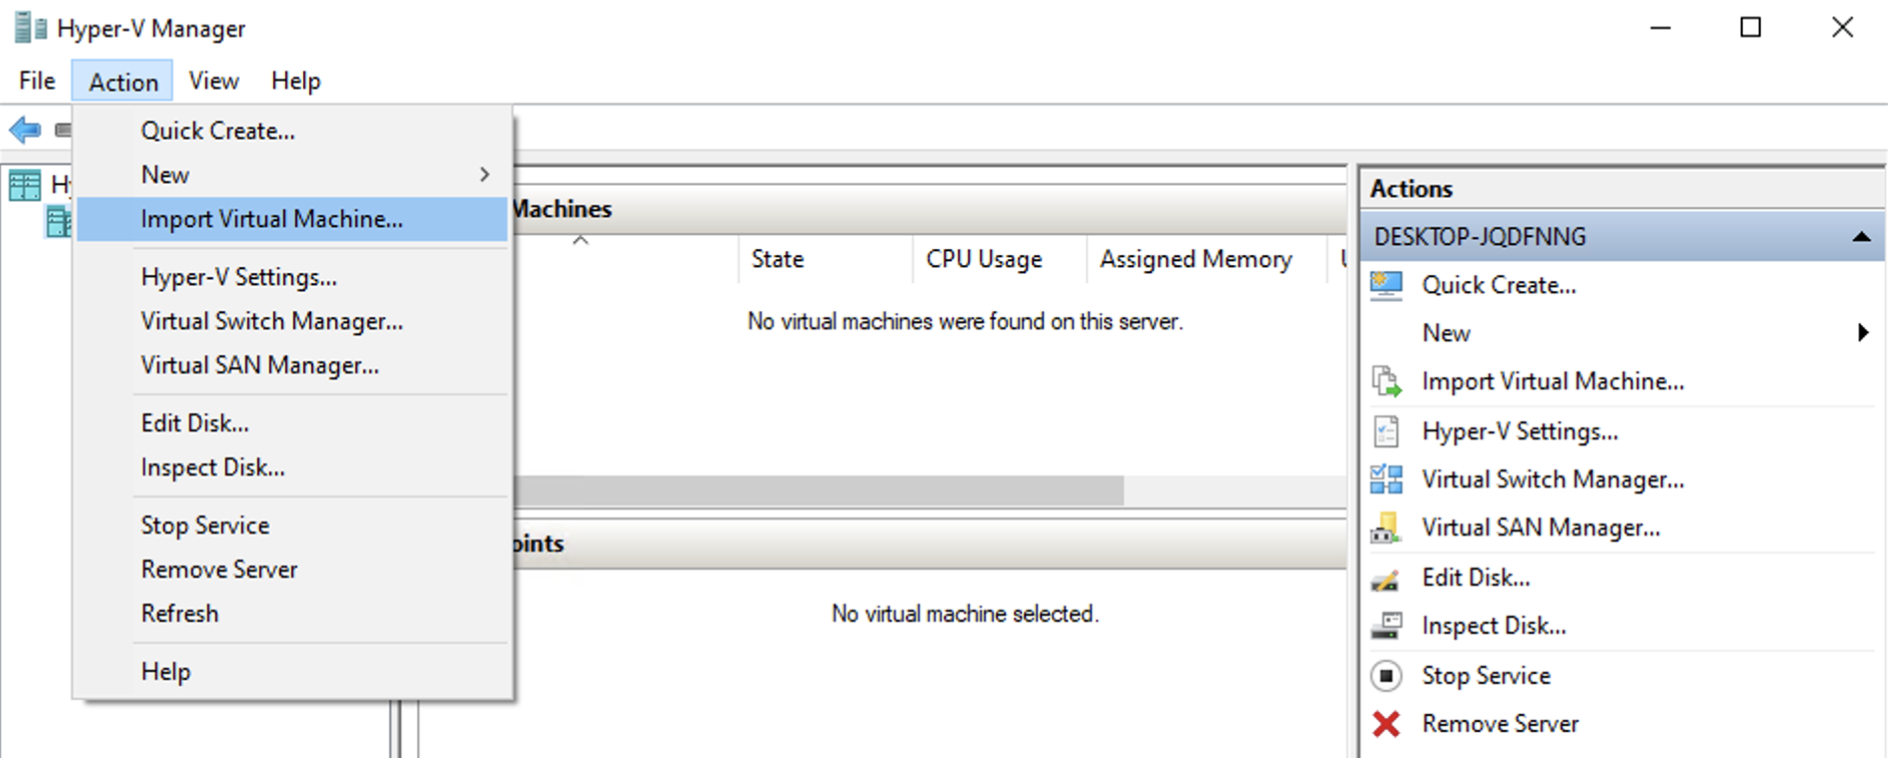Click the Quick Create icon in Actions pane

click(1387, 285)
